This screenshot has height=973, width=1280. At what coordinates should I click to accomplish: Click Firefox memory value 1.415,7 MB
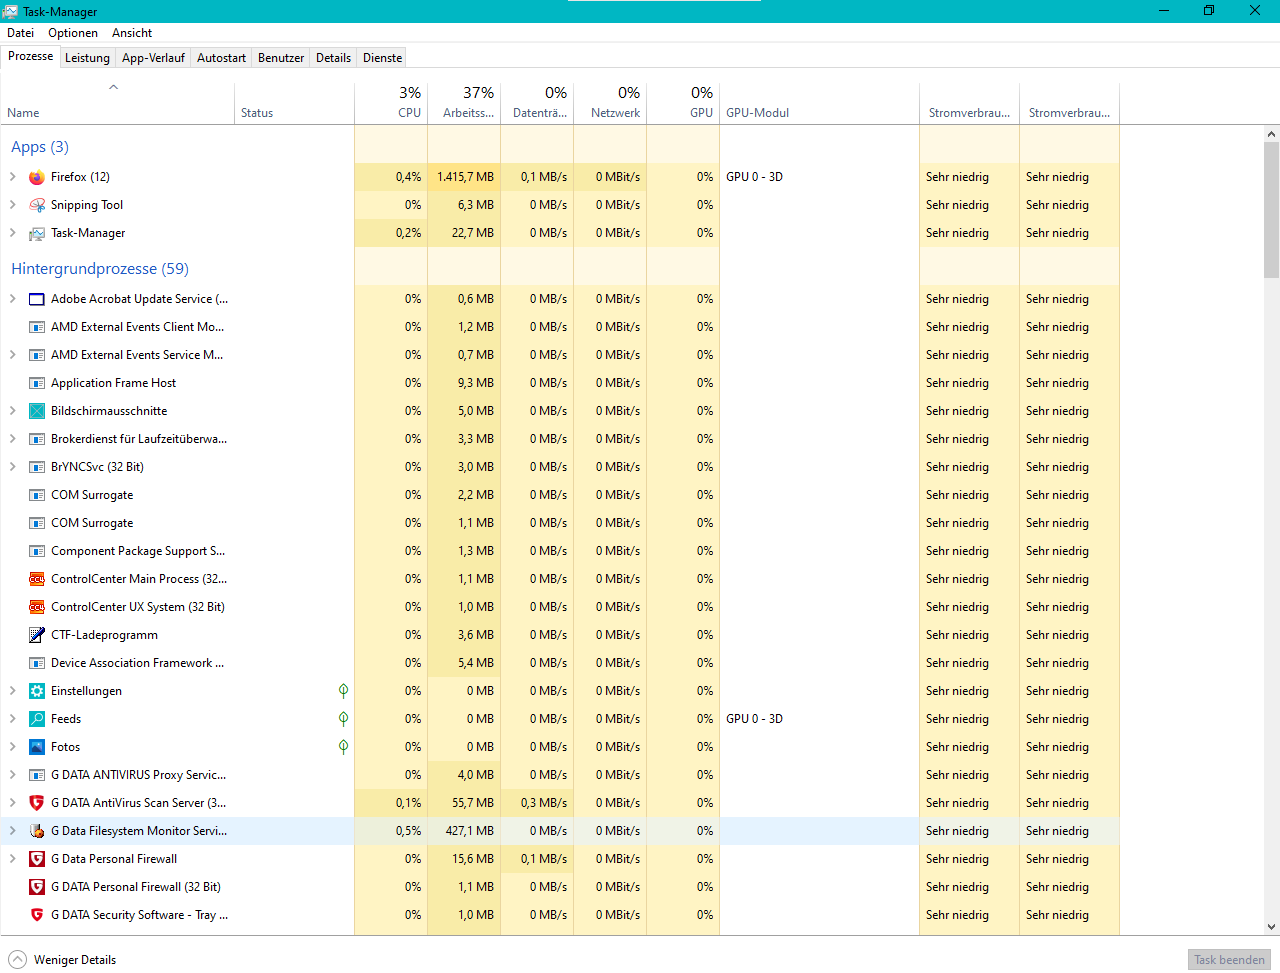465,177
